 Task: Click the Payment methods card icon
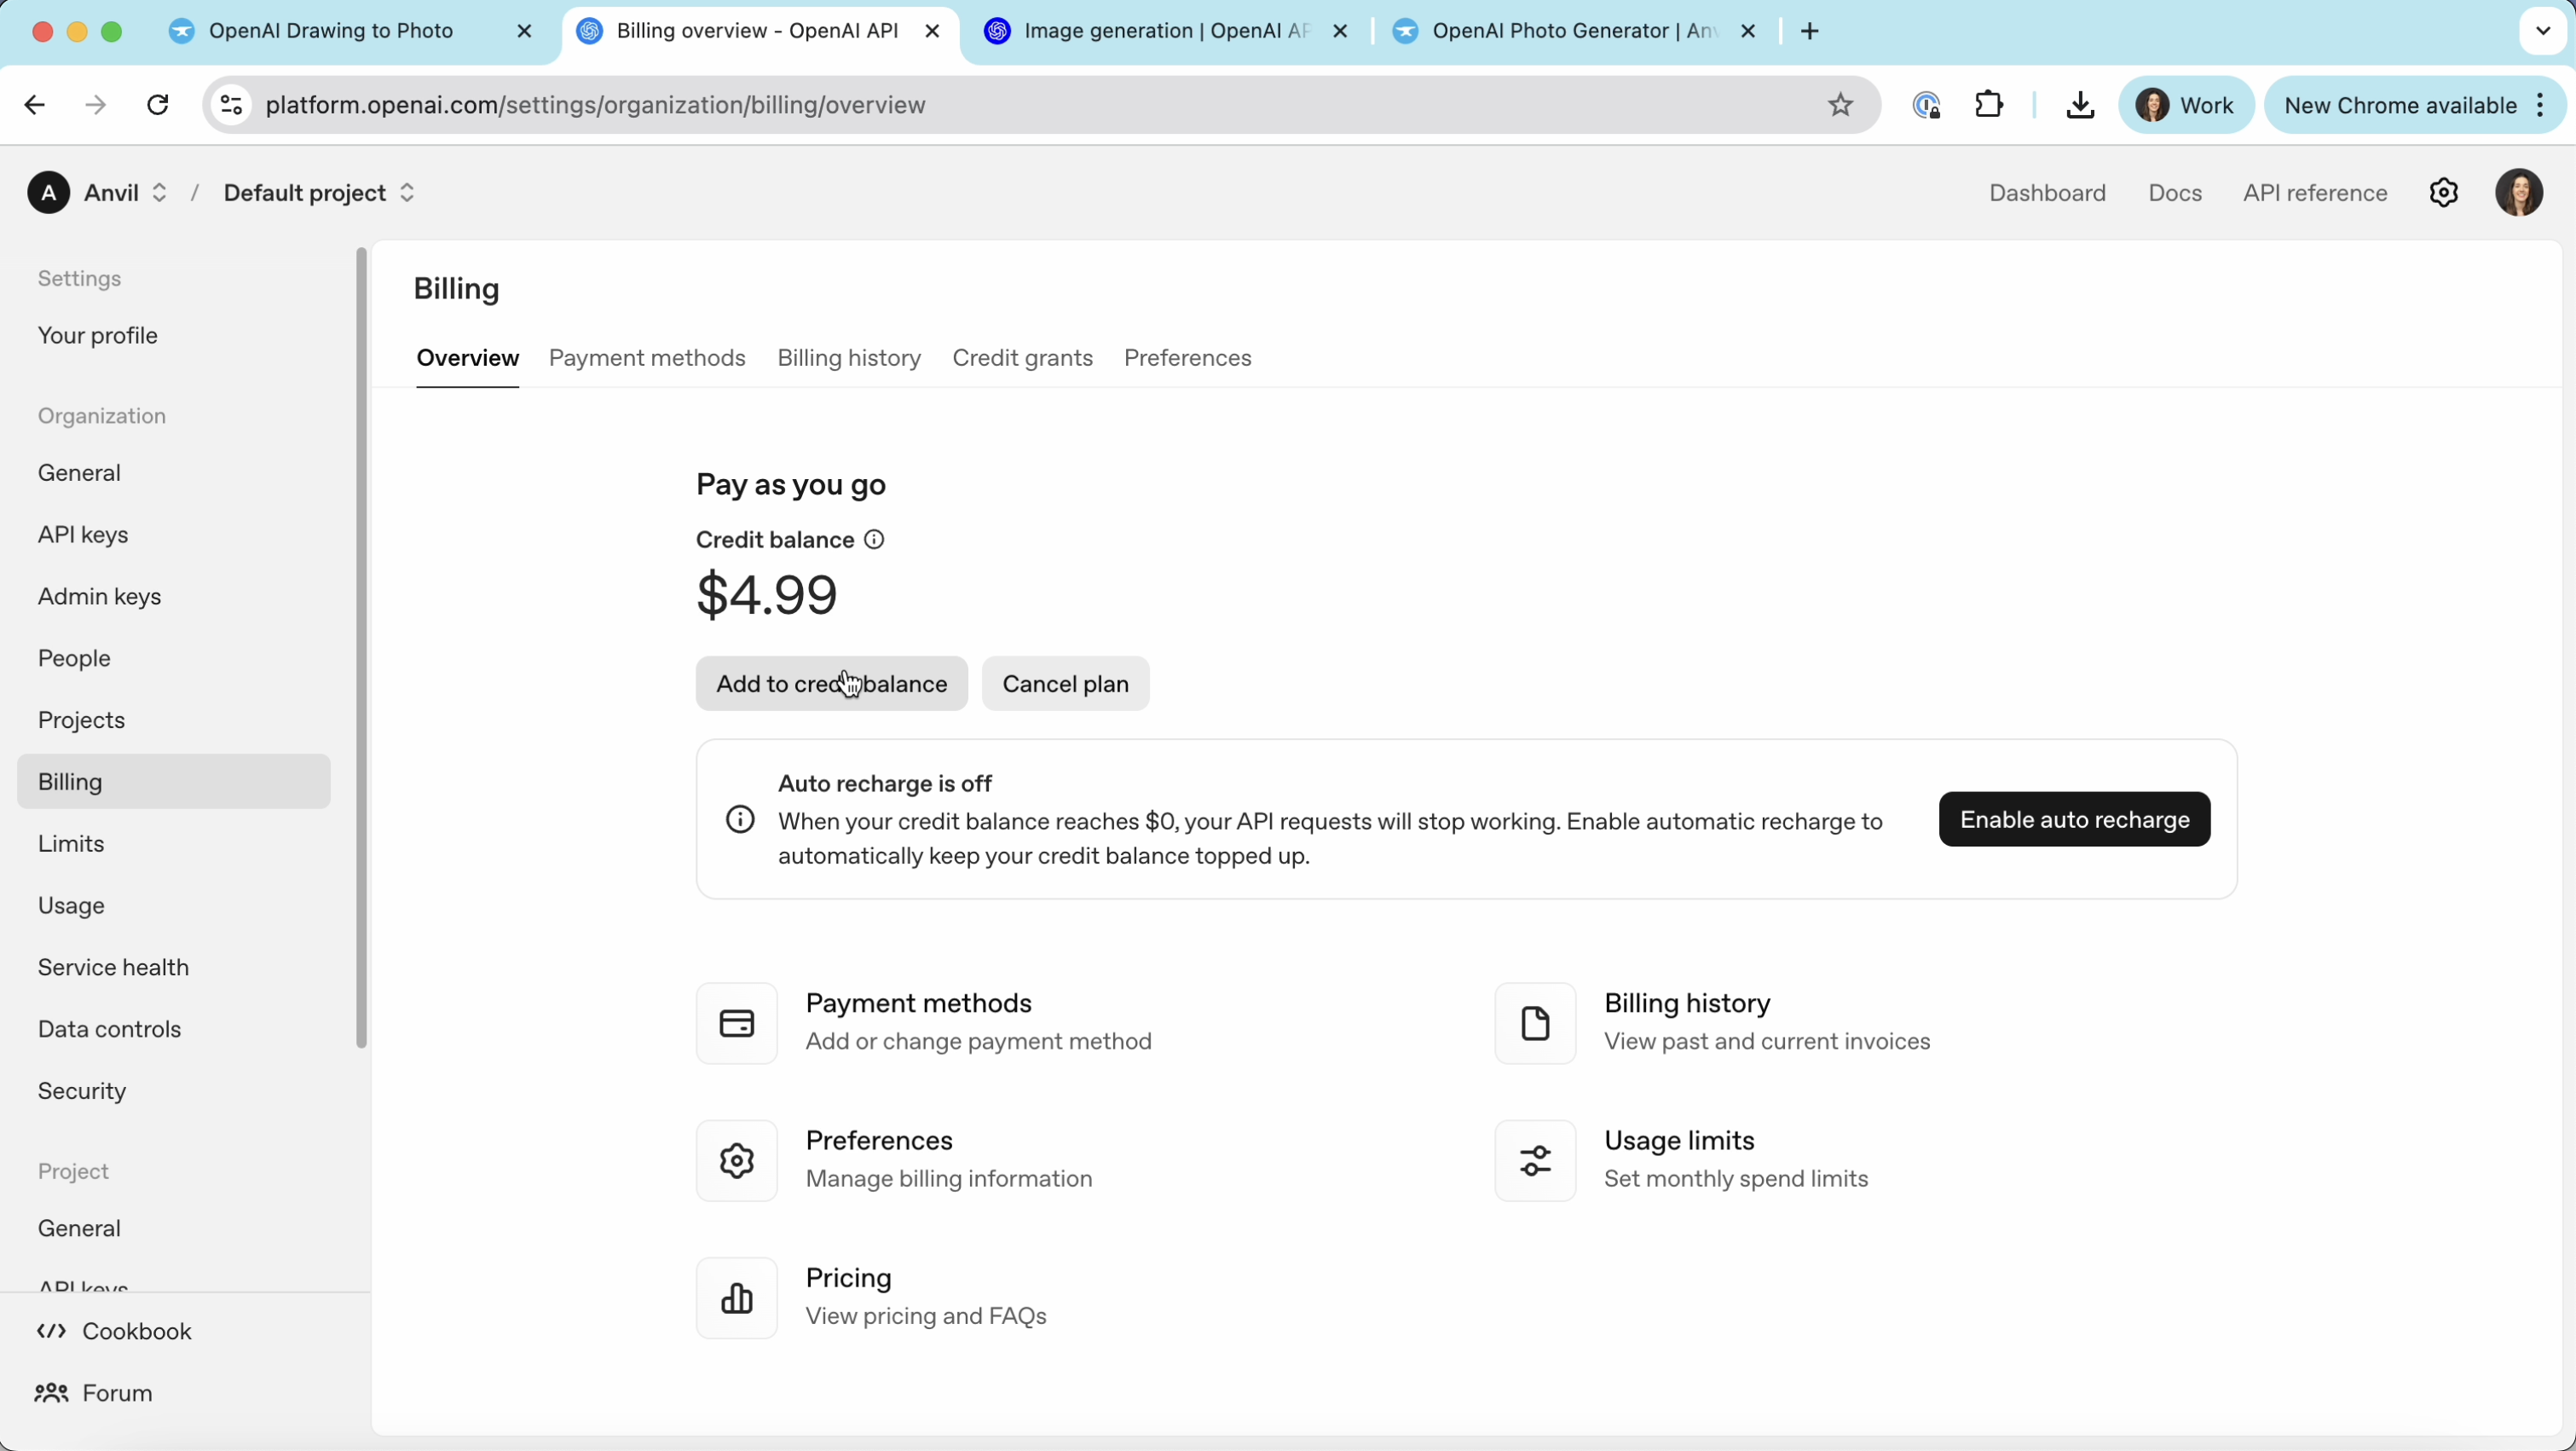[737, 1024]
